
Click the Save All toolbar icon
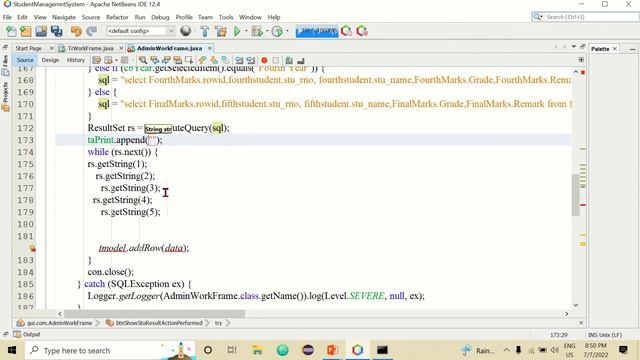point(56,31)
